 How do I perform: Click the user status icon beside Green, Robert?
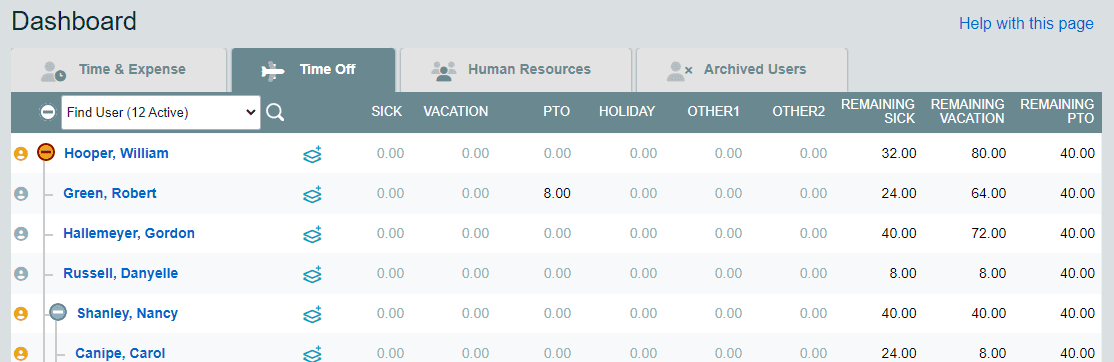coord(21,194)
